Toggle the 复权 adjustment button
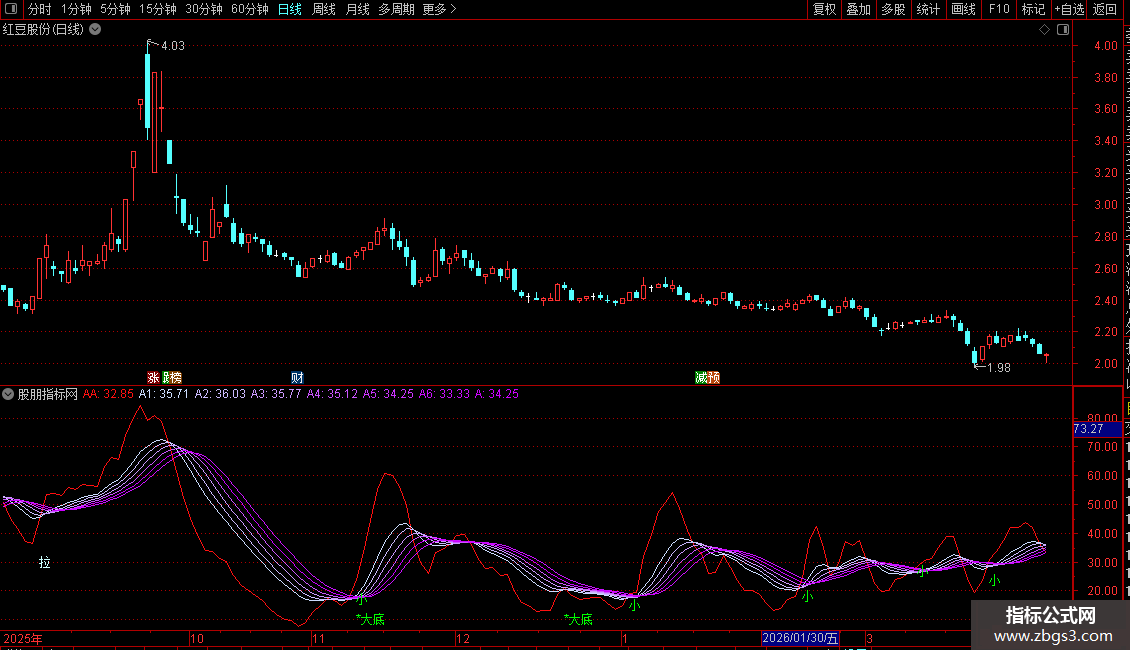Image resolution: width=1130 pixels, height=650 pixels. [824, 9]
